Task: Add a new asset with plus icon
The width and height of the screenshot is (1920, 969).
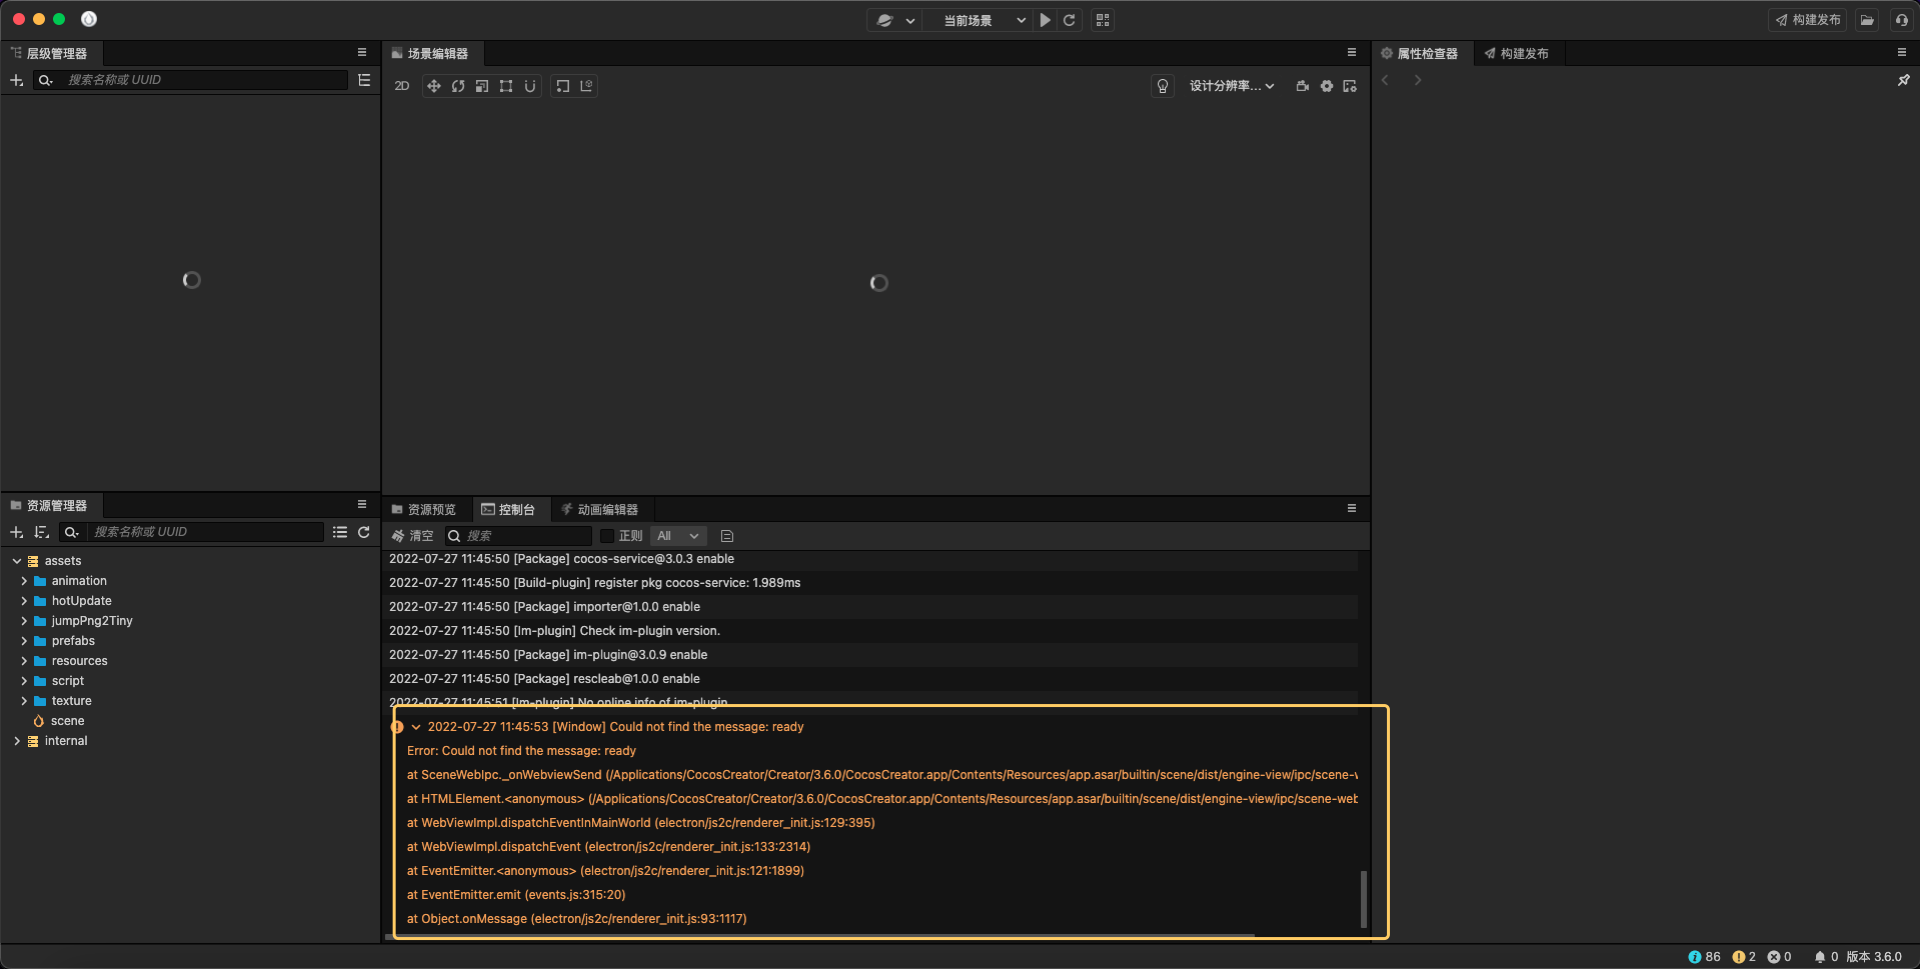Action: tap(16, 532)
